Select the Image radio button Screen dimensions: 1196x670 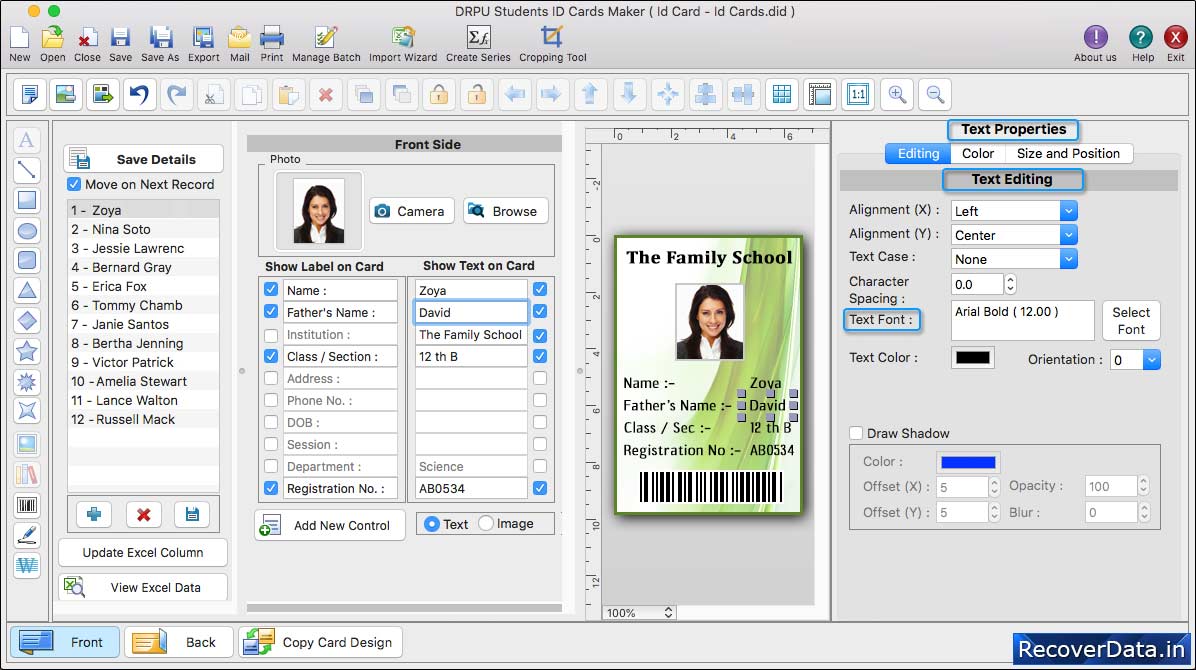(486, 523)
